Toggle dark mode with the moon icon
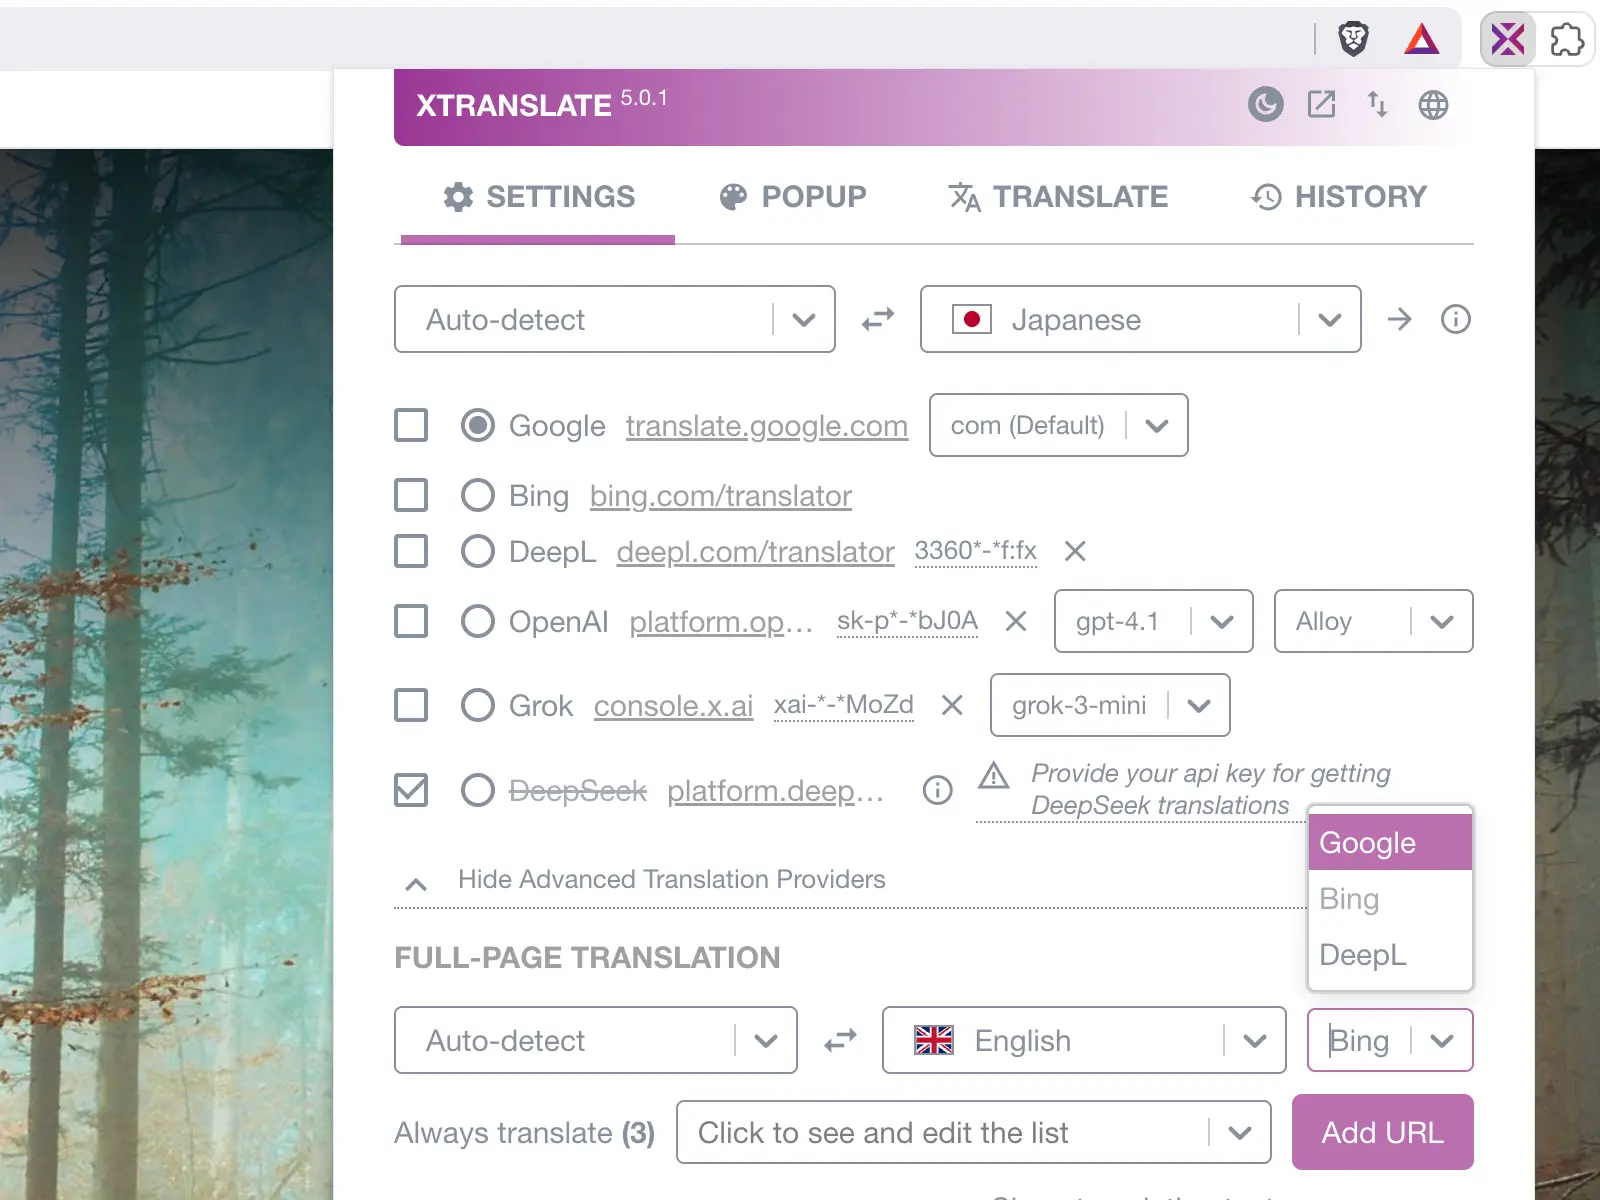The image size is (1600, 1200). point(1265,104)
